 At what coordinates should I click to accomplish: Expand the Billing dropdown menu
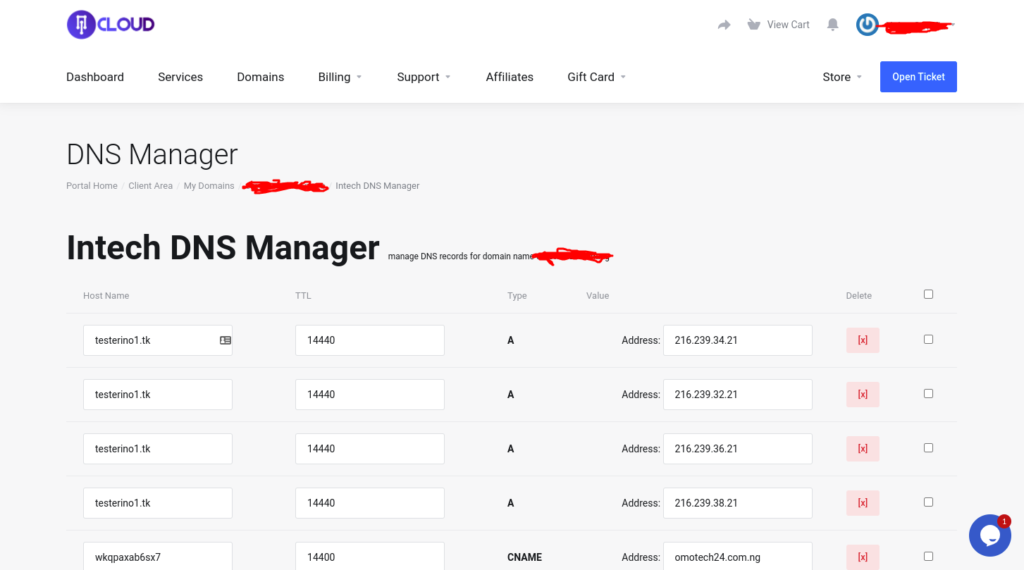click(340, 77)
